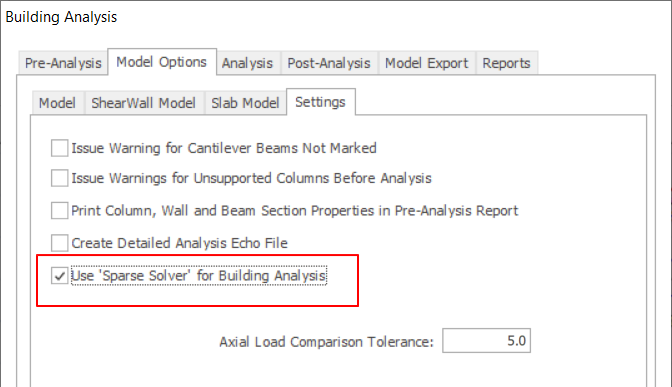Screen dimensions: 672x387
Task: Tick the print section properties checkbox
Action: pos(59,210)
